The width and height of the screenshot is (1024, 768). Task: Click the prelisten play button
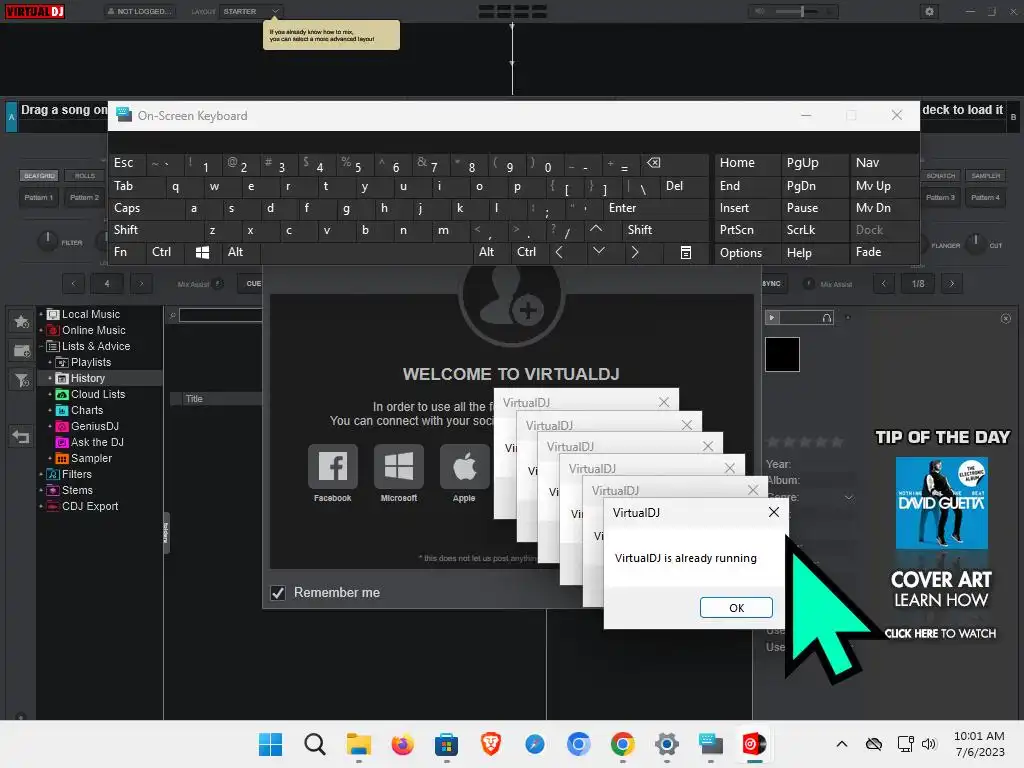point(772,317)
